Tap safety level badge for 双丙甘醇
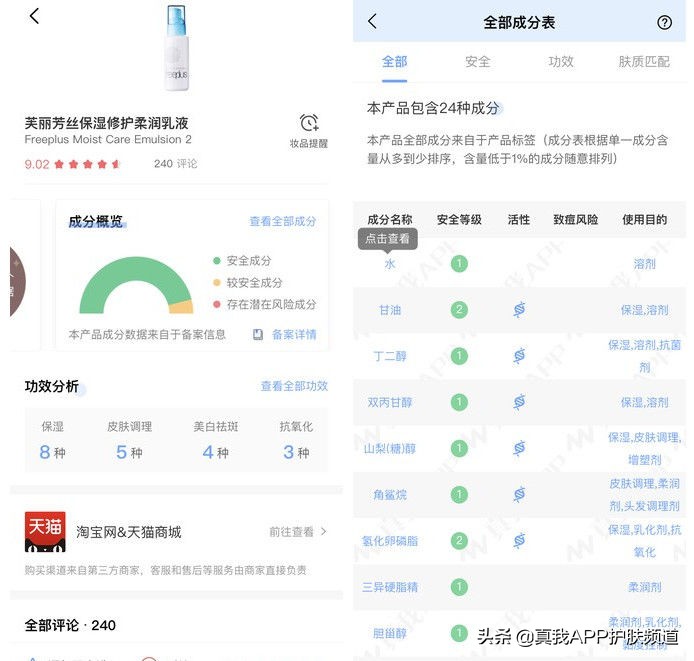 459,402
